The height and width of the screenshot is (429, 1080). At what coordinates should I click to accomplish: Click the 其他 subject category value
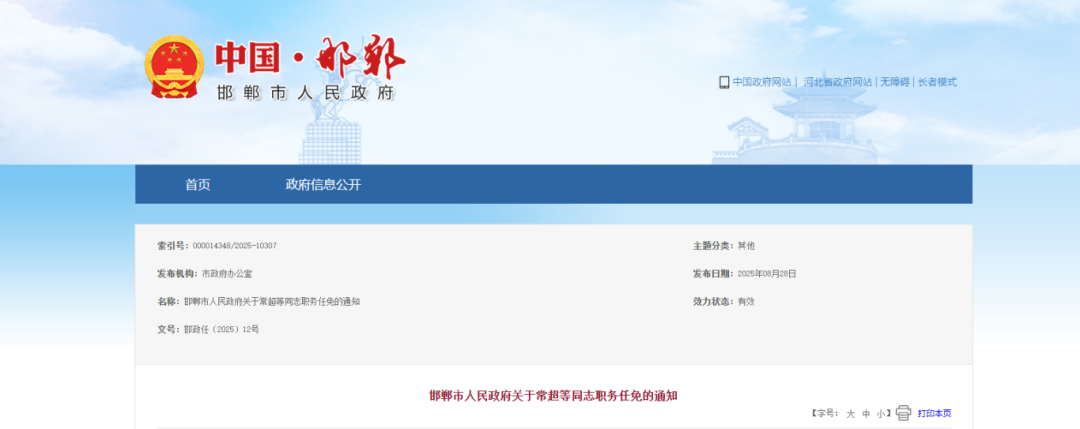(746, 246)
